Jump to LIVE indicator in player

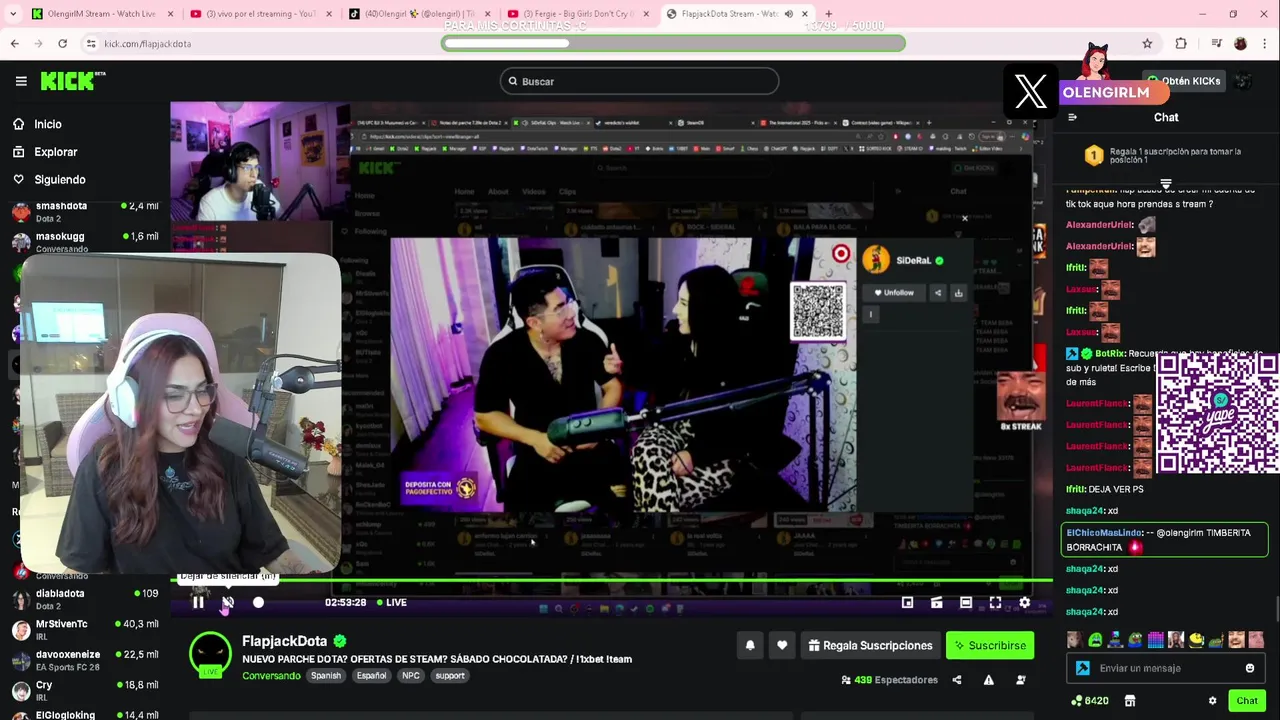point(391,602)
